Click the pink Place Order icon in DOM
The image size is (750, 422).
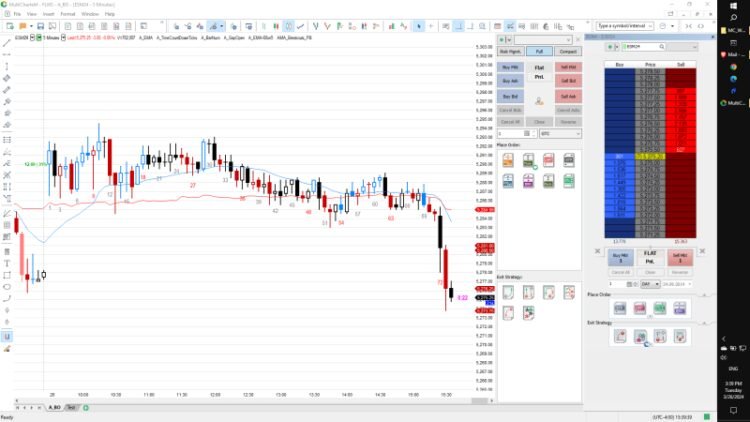640,308
